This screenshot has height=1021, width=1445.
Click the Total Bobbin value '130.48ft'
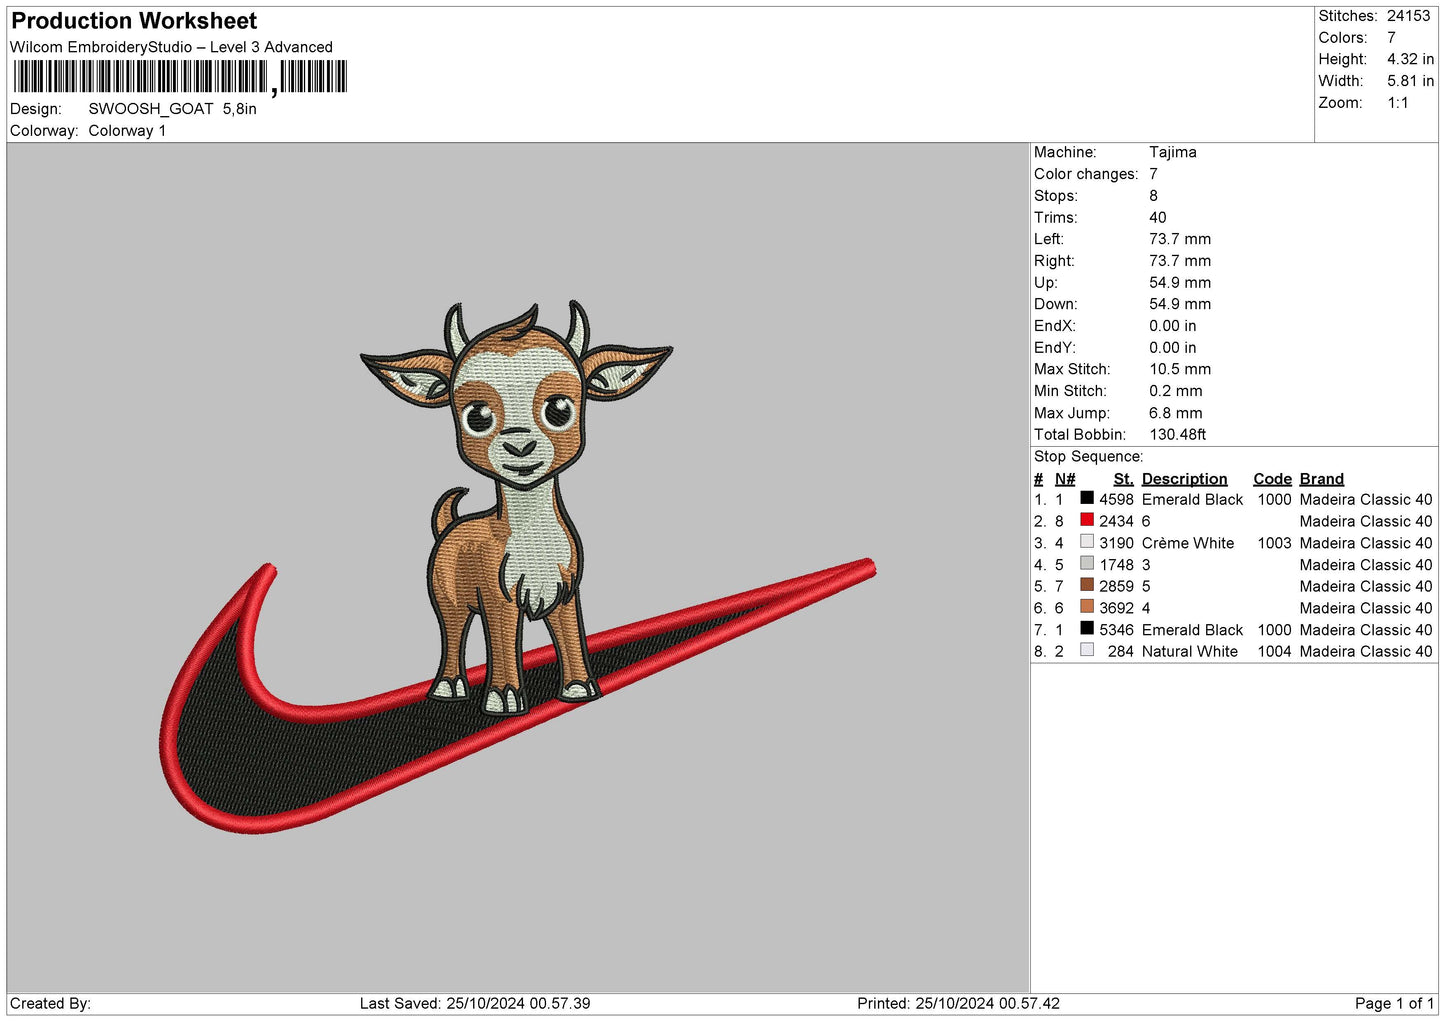pyautogui.click(x=1178, y=435)
